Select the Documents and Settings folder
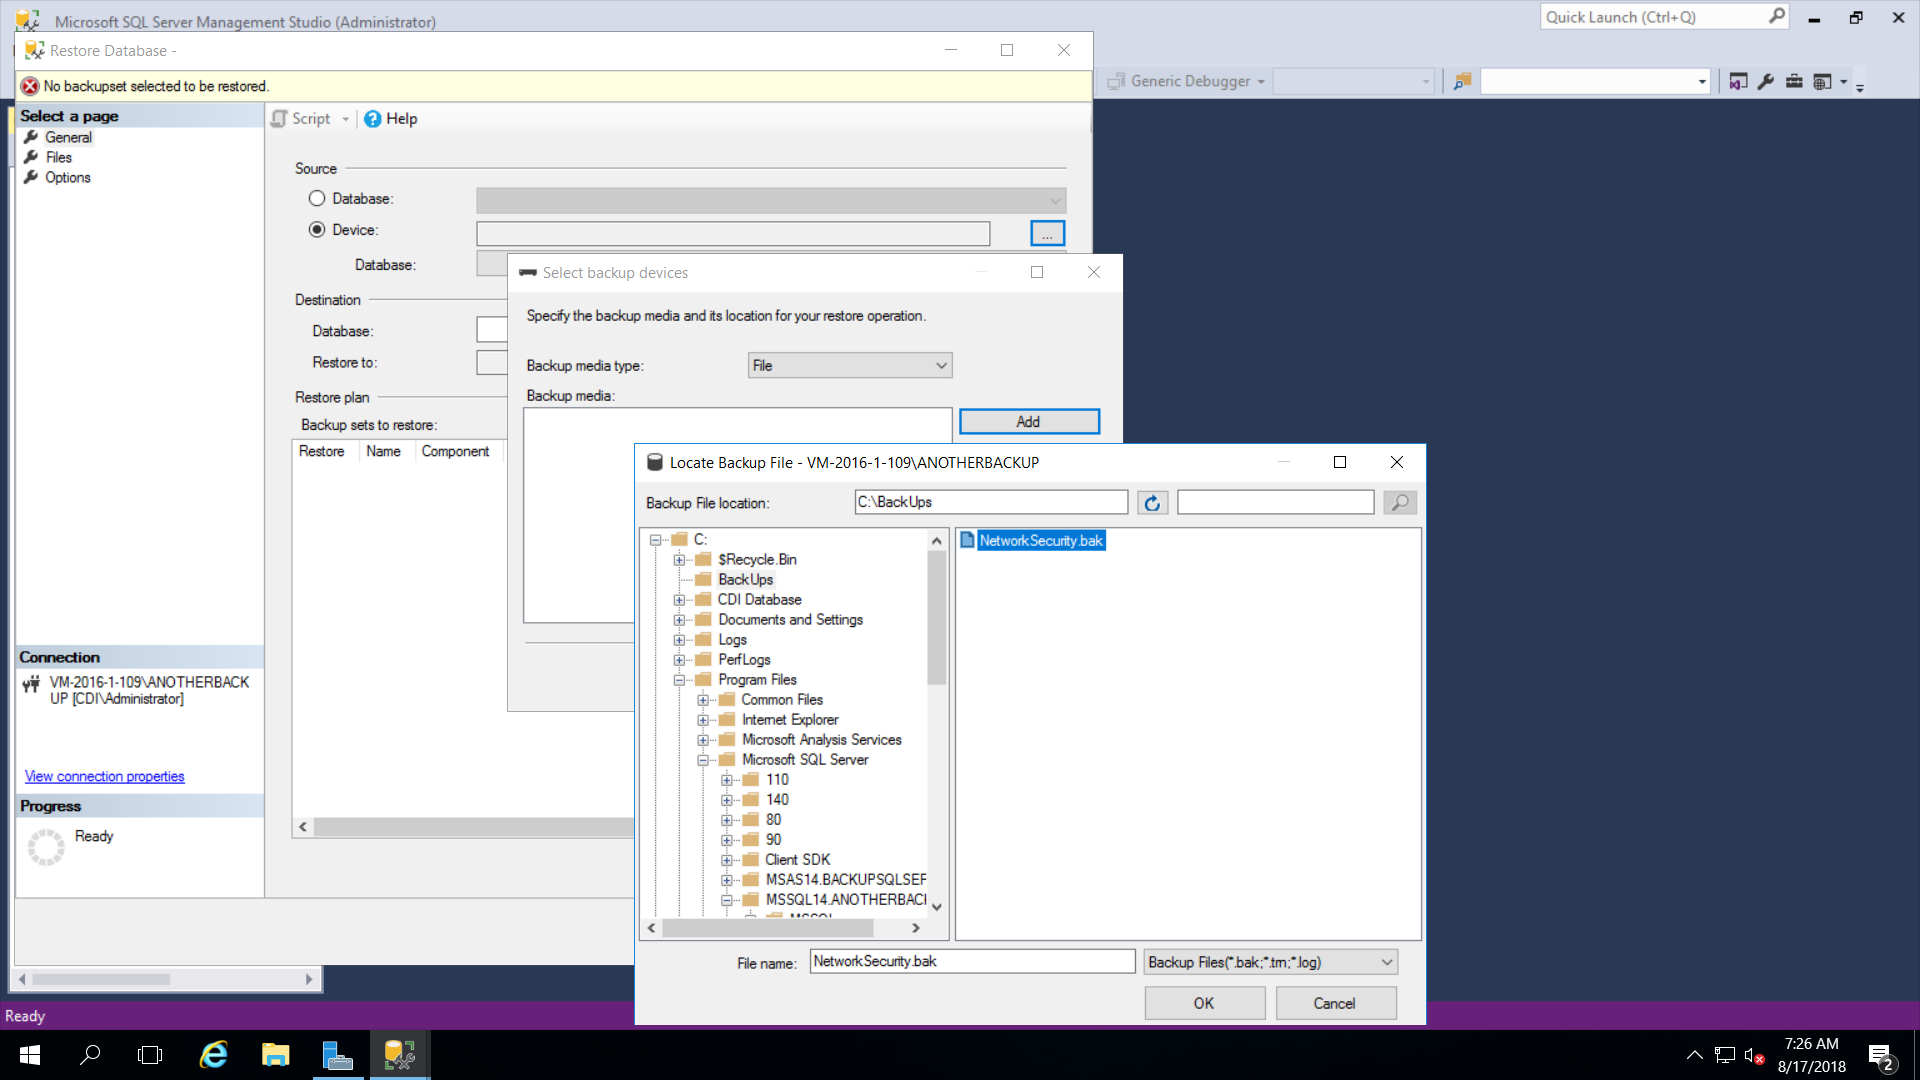 click(790, 620)
